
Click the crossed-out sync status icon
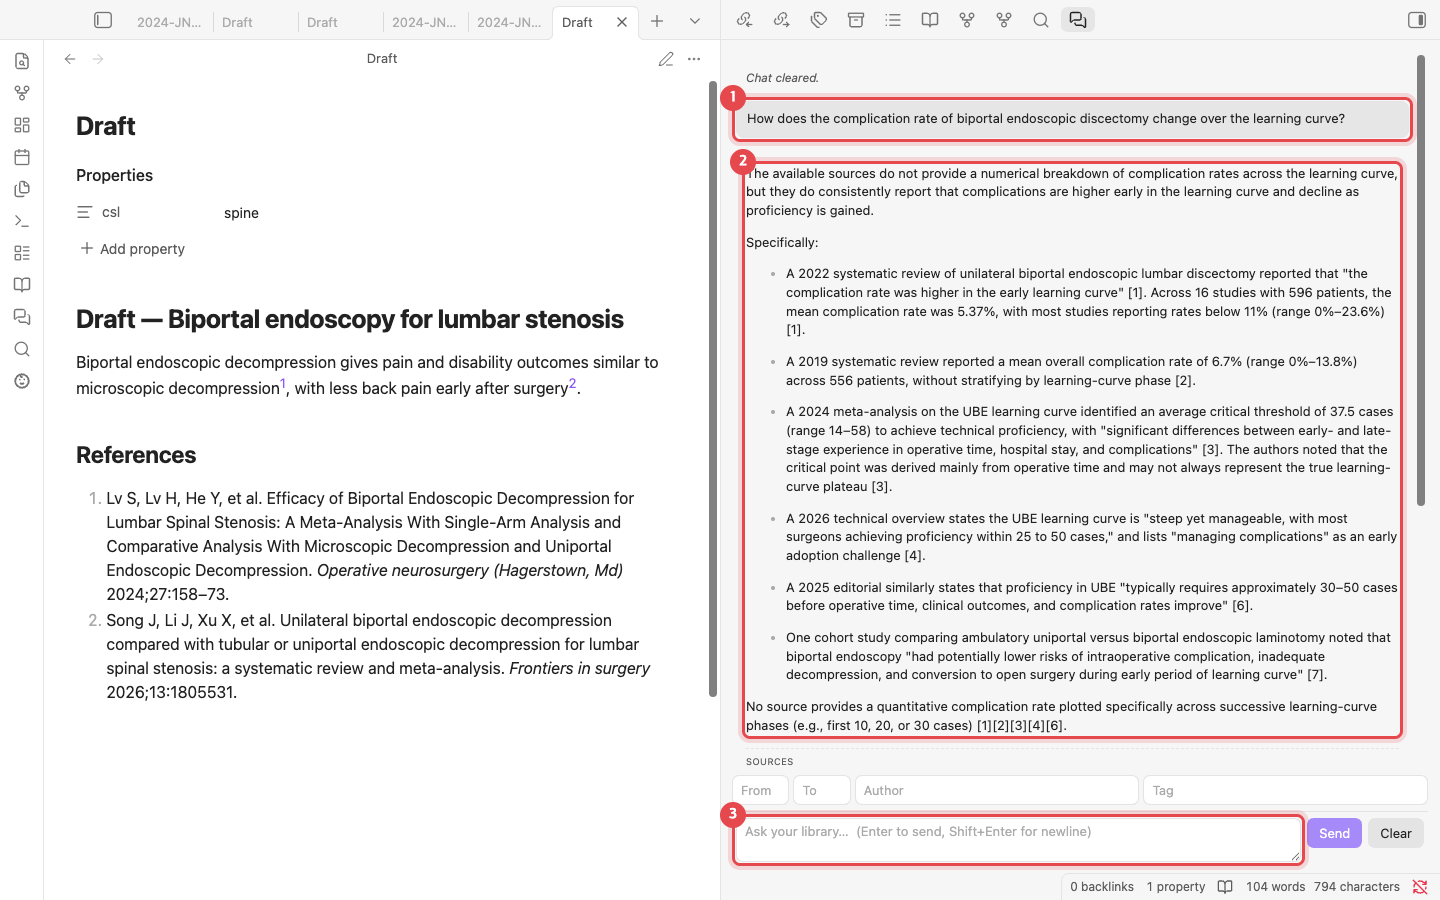tap(1420, 887)
